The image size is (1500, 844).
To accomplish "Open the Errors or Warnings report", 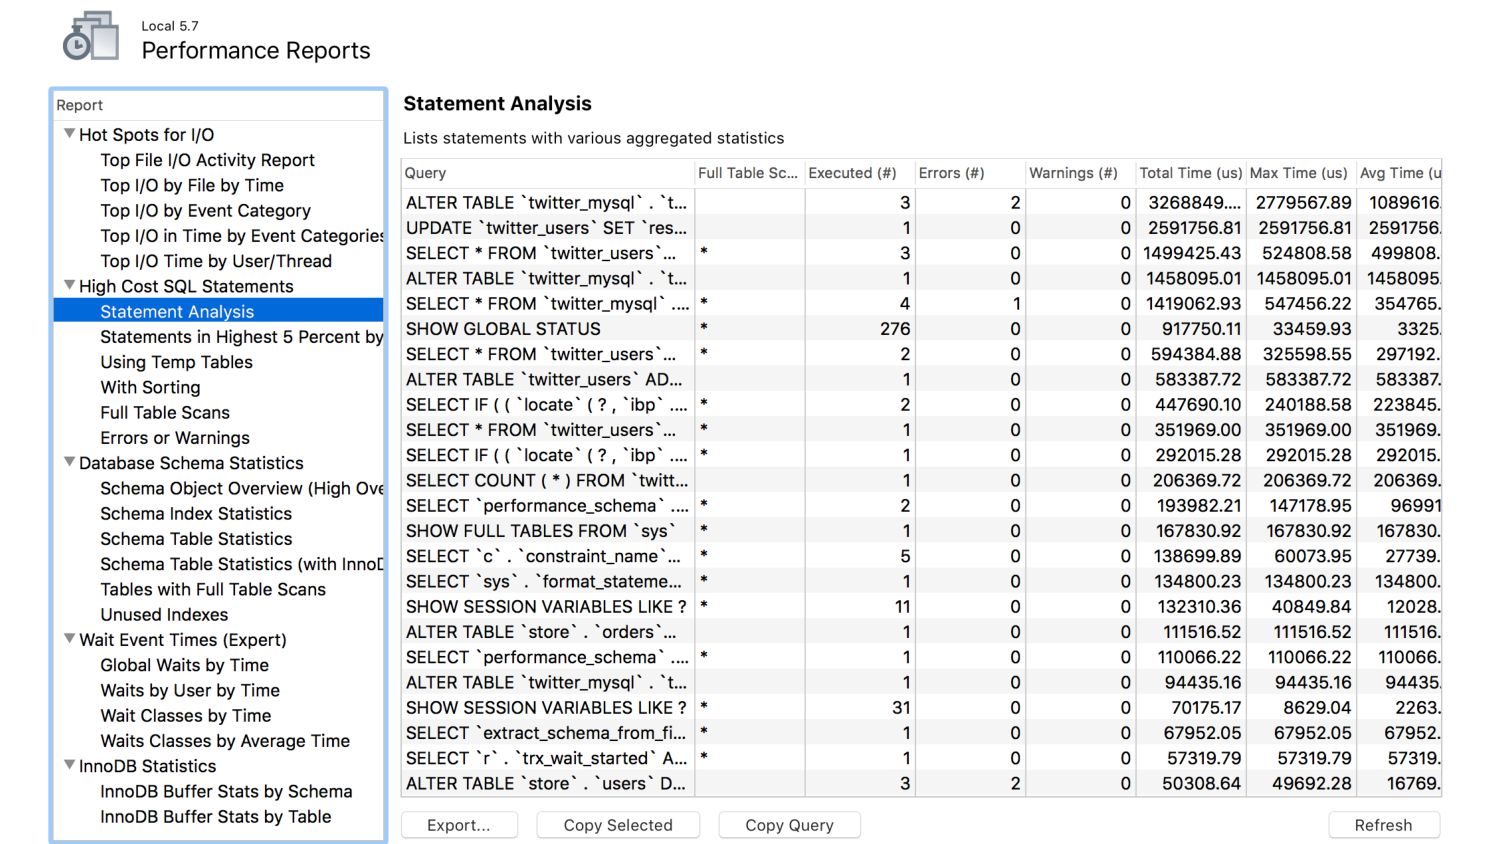I will pos(175,438).
